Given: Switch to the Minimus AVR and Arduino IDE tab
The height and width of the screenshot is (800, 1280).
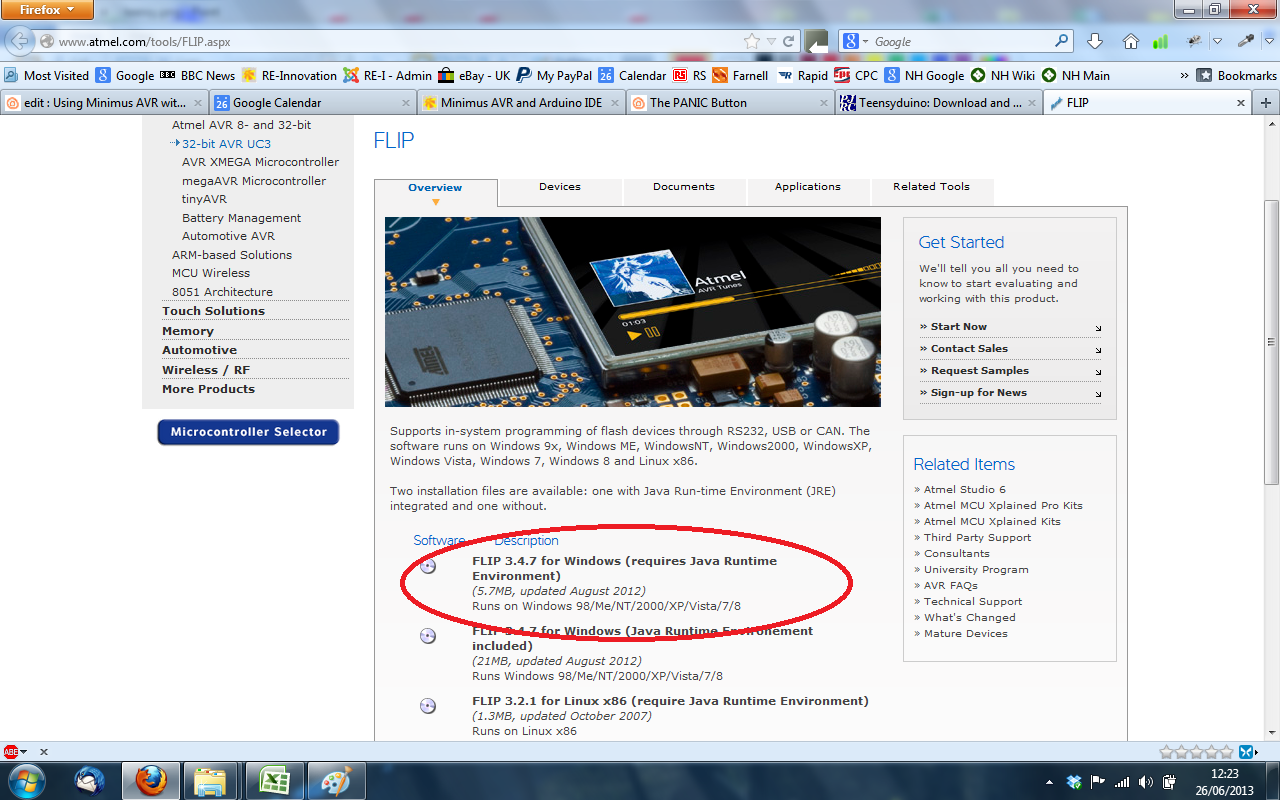Looking at the screenshot, I should [x=520, y=102].
